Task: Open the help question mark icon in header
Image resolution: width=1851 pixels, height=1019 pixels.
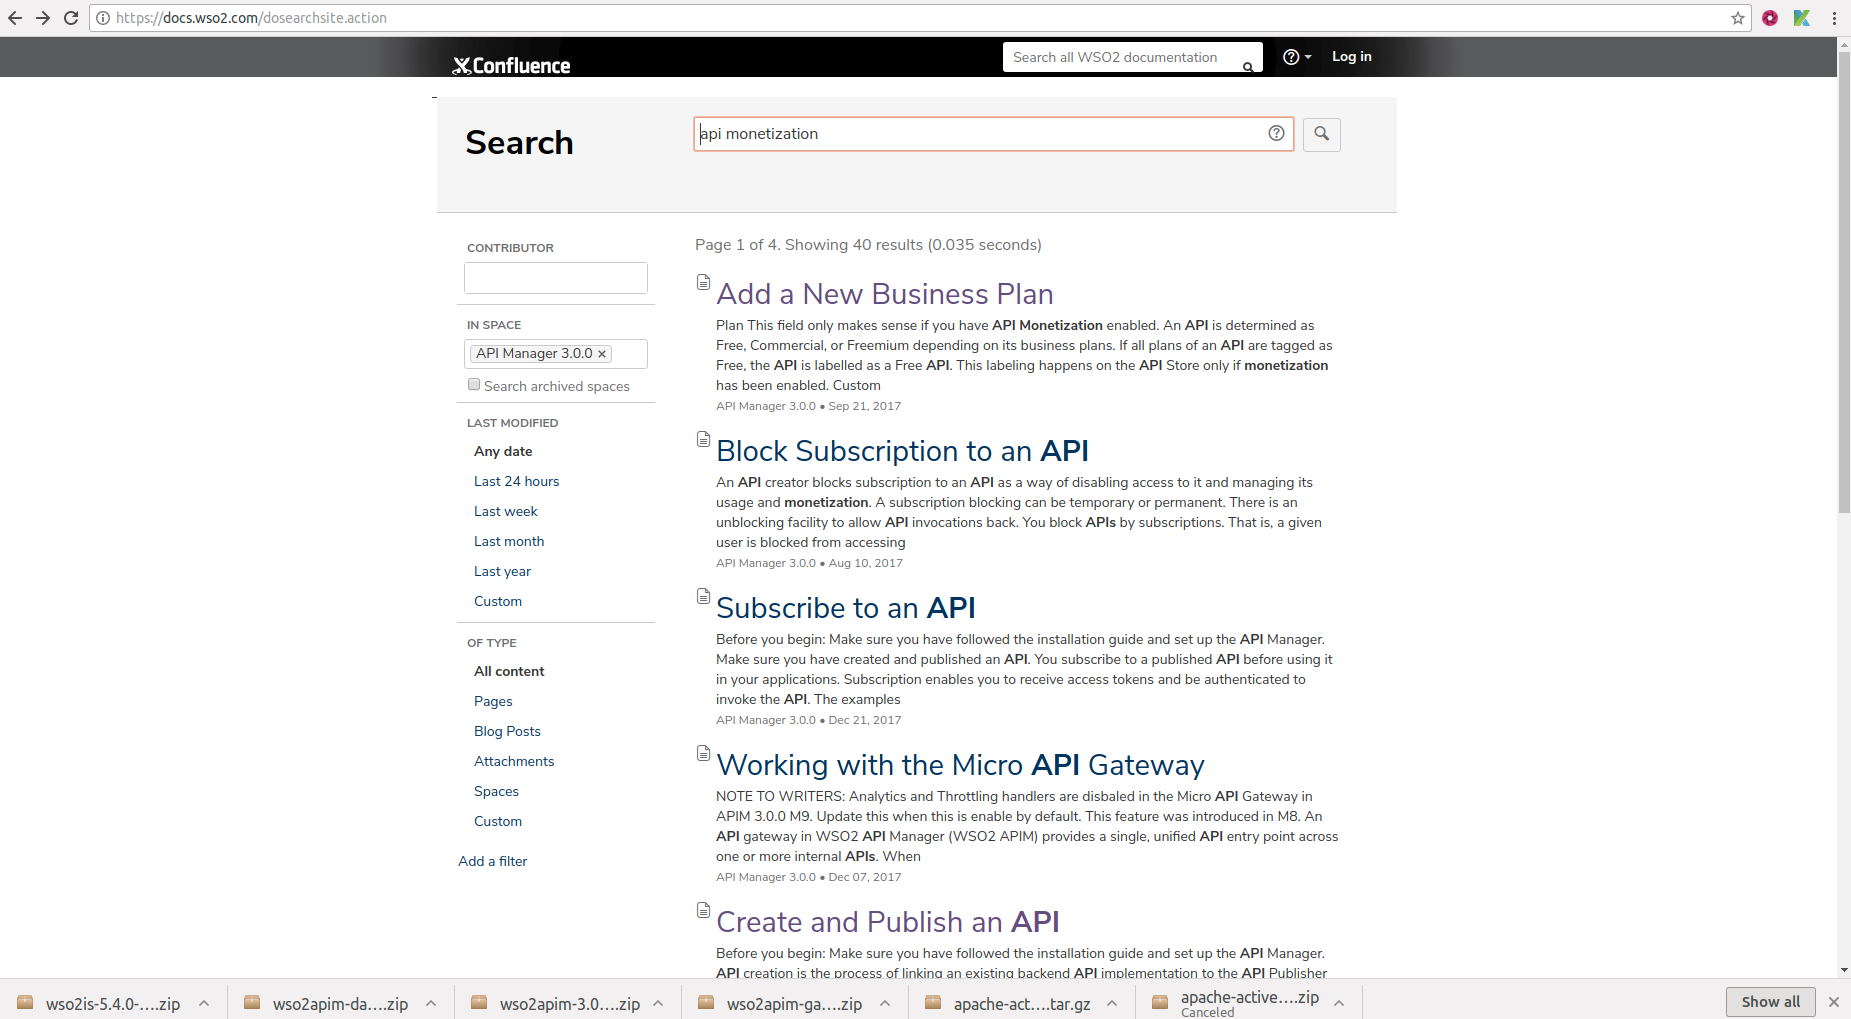Action: click(x=1291, y=56)
